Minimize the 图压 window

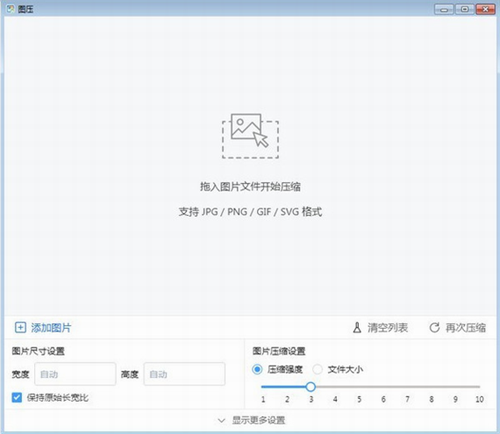coord(444,9)
